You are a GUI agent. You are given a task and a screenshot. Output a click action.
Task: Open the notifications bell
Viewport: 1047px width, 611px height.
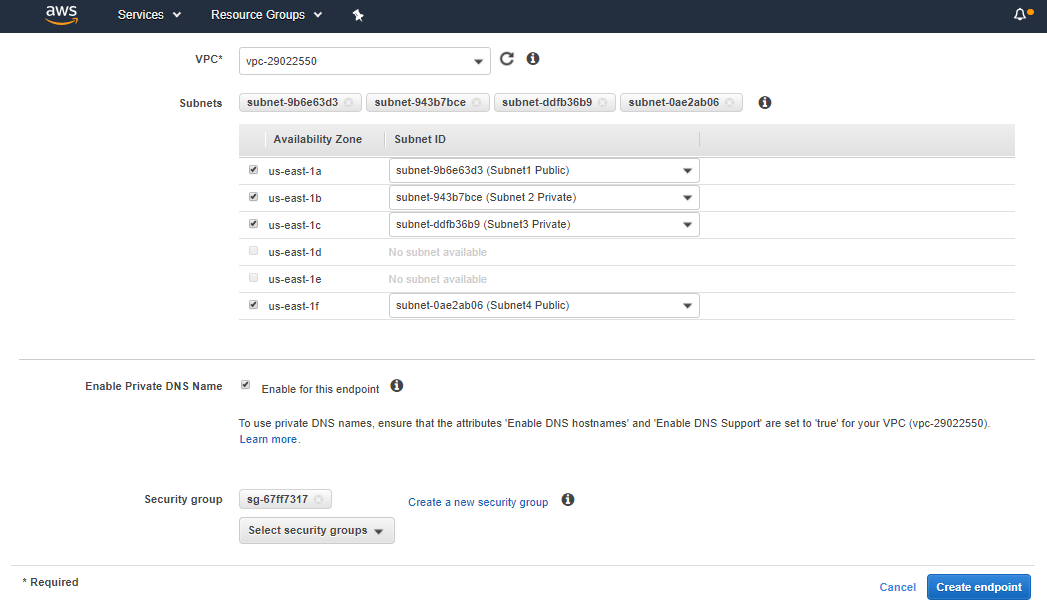pos(1021,15)
